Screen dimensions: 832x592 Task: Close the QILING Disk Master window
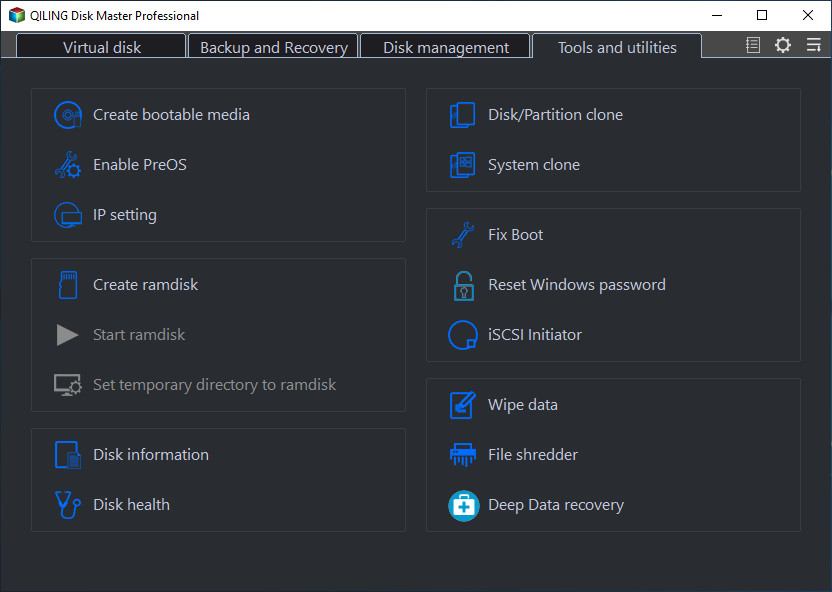coord(808,15)
